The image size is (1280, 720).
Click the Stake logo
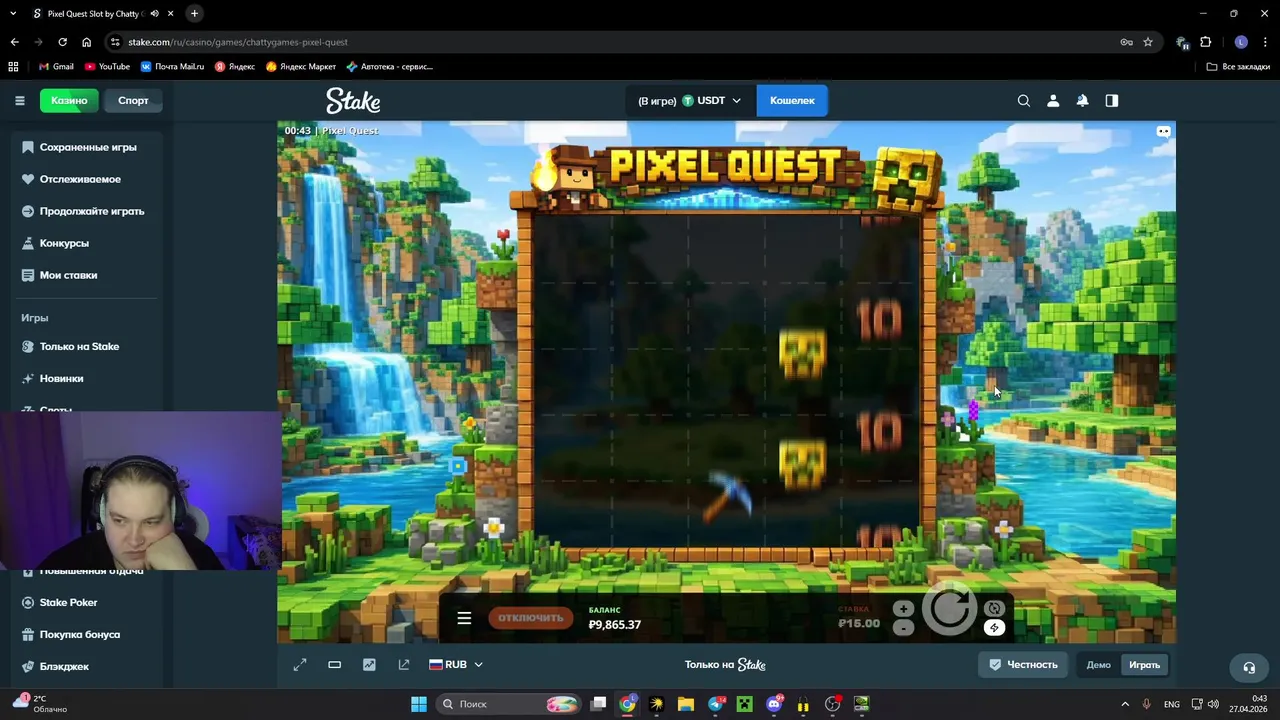[x=353, y=100]
